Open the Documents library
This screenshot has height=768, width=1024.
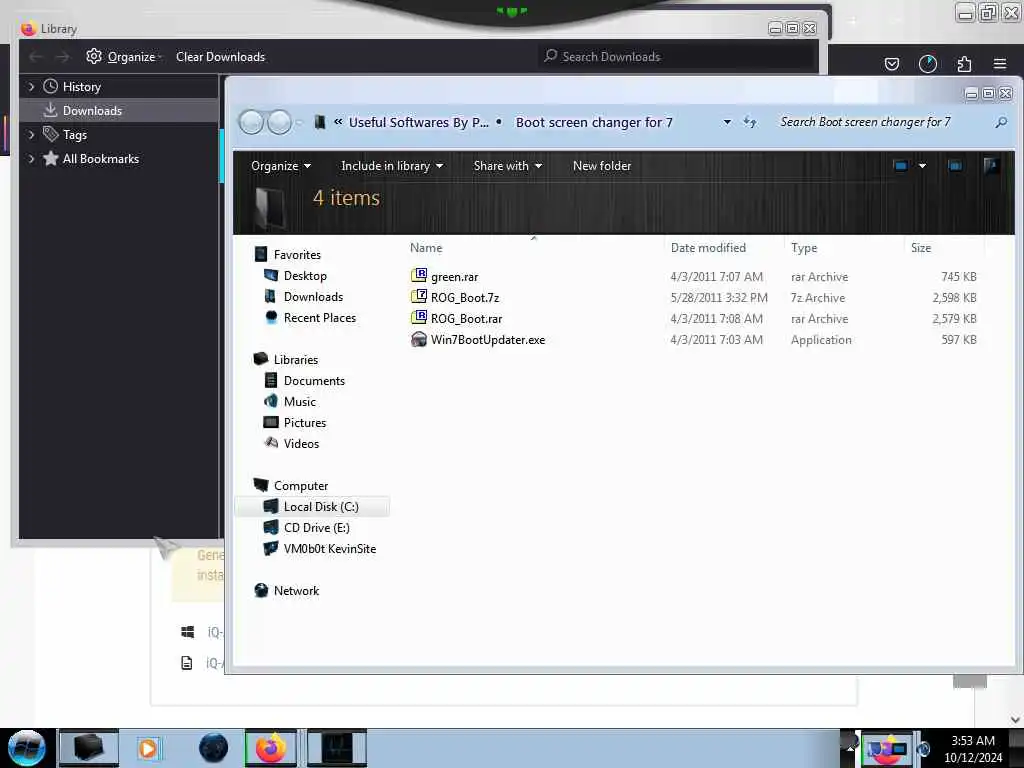[x=313, y=381]
